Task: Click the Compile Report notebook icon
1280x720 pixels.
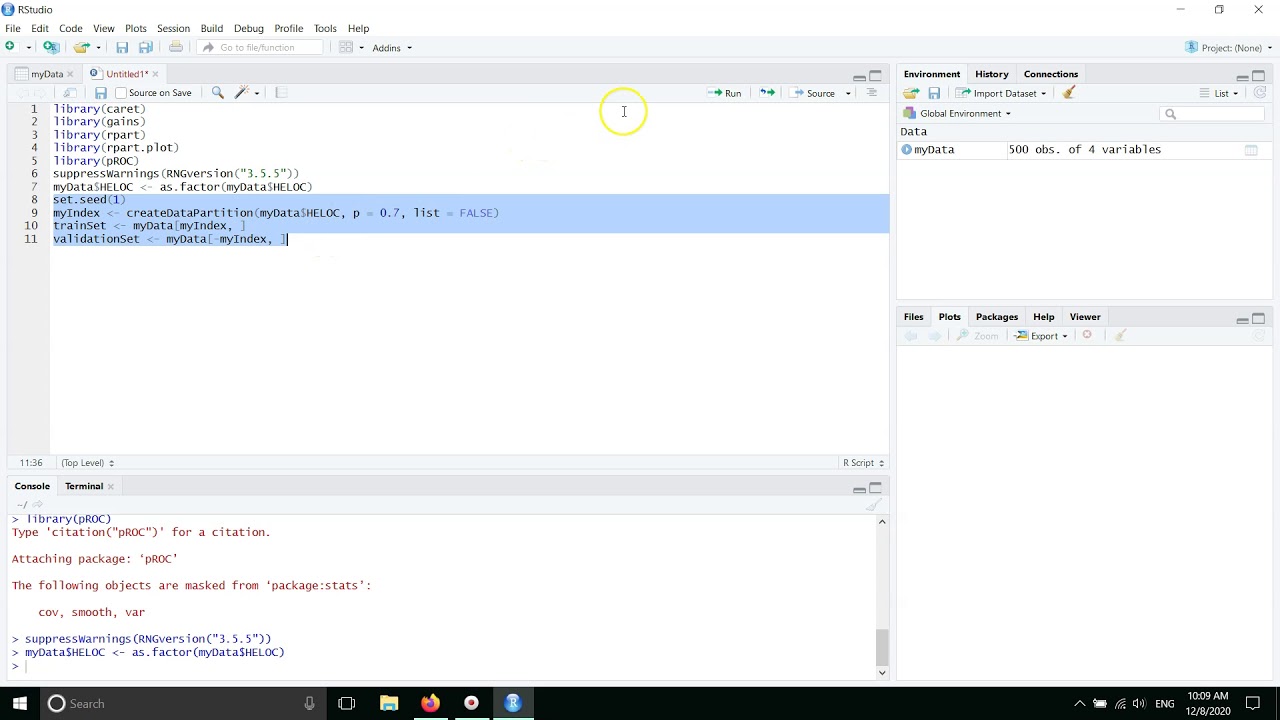Action: [x=281, y=93]
